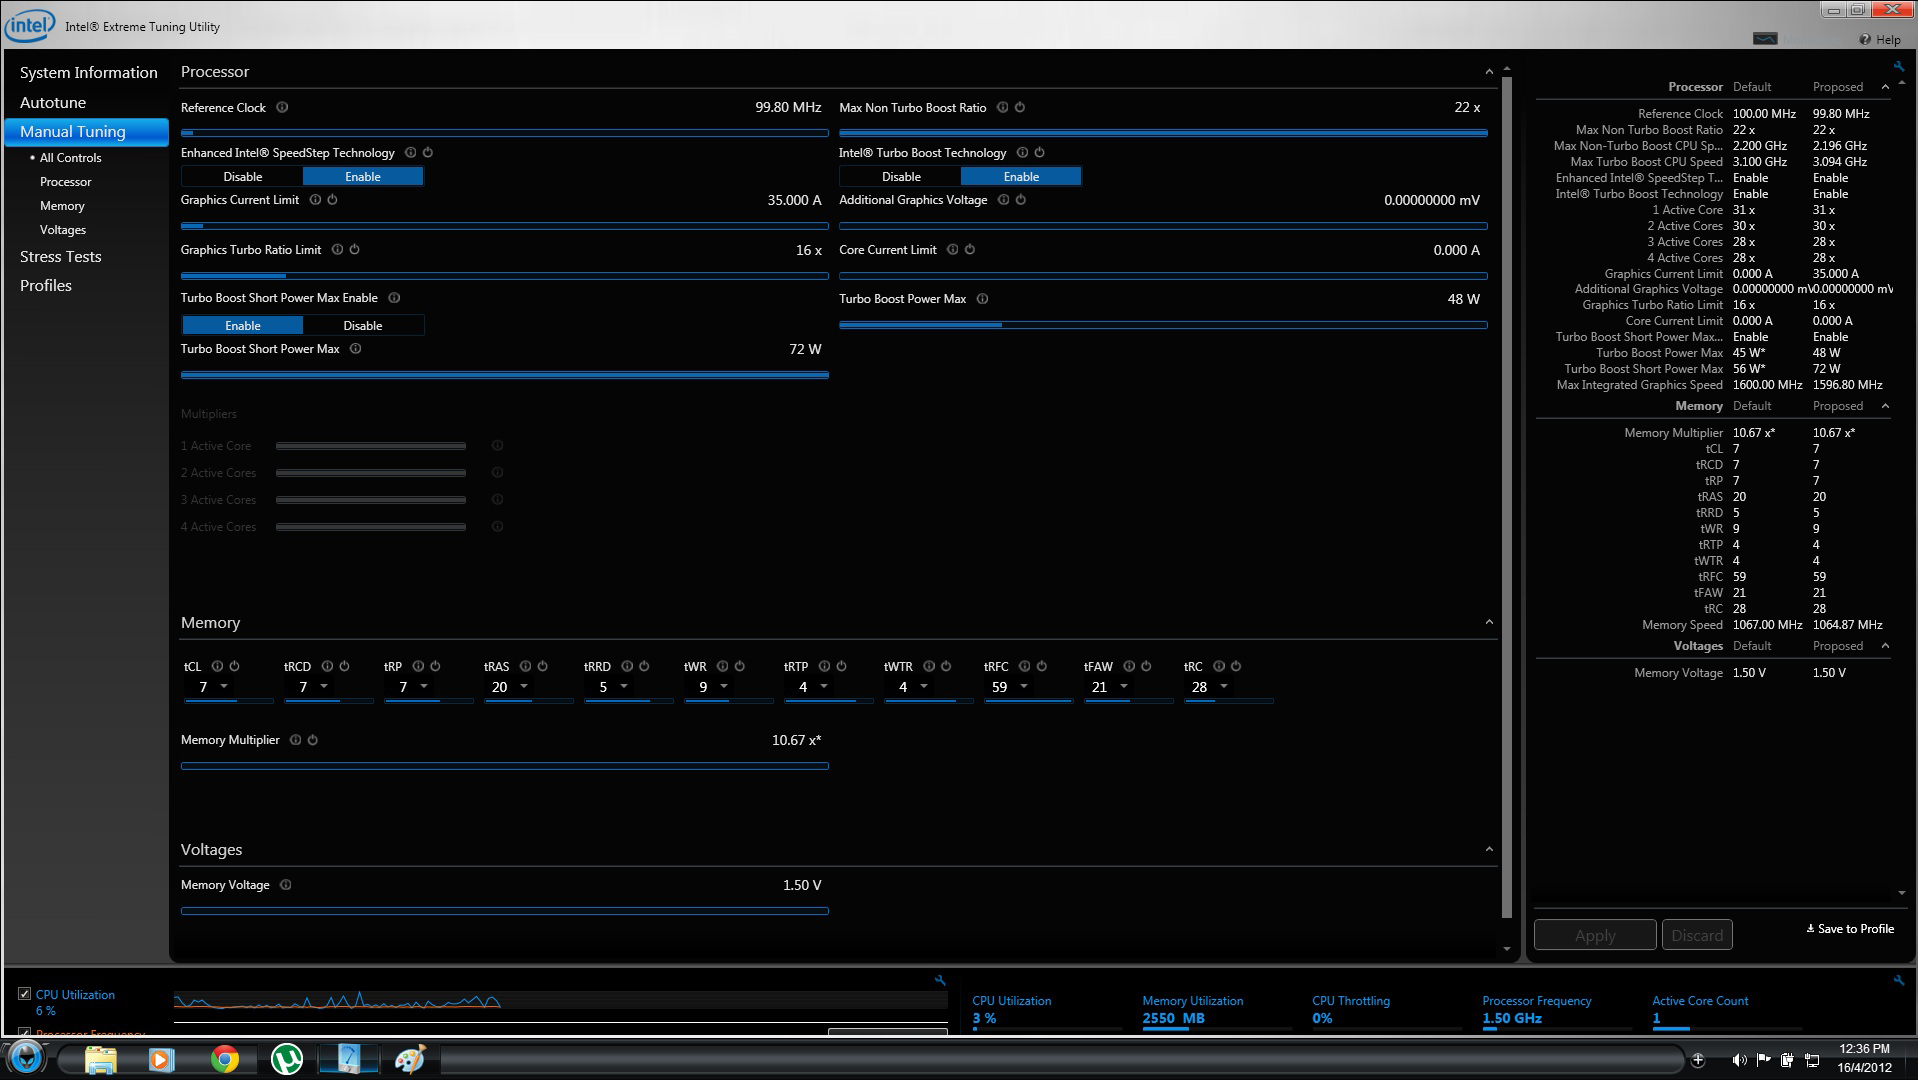Image resolution: width=1918 pixels, height=1080 pixels.
Task: Toggle the CPU Utilization monitor checkbox
Action: click(24, 993)
